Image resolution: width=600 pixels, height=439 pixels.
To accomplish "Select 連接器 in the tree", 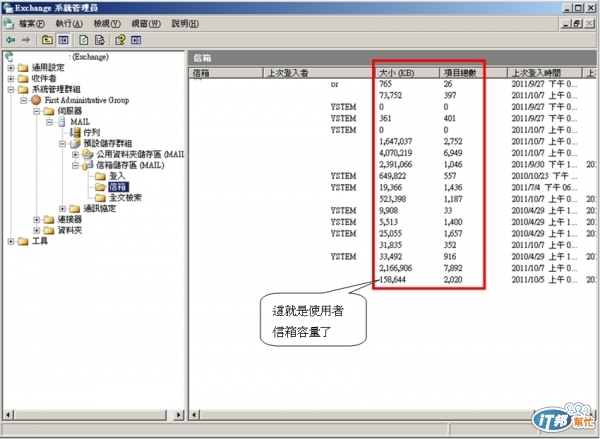I will [70, 220].
